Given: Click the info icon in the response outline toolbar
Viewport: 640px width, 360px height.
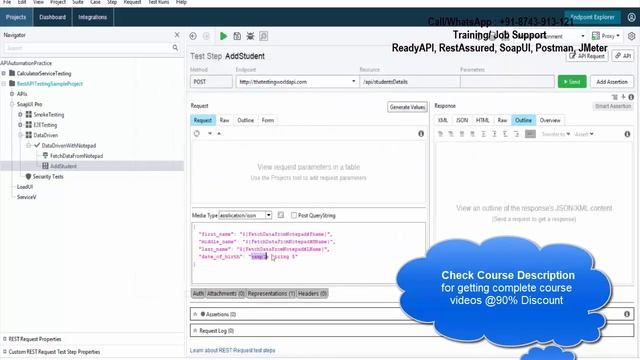Looking at the screenshot, I should (x=627, y=134).
